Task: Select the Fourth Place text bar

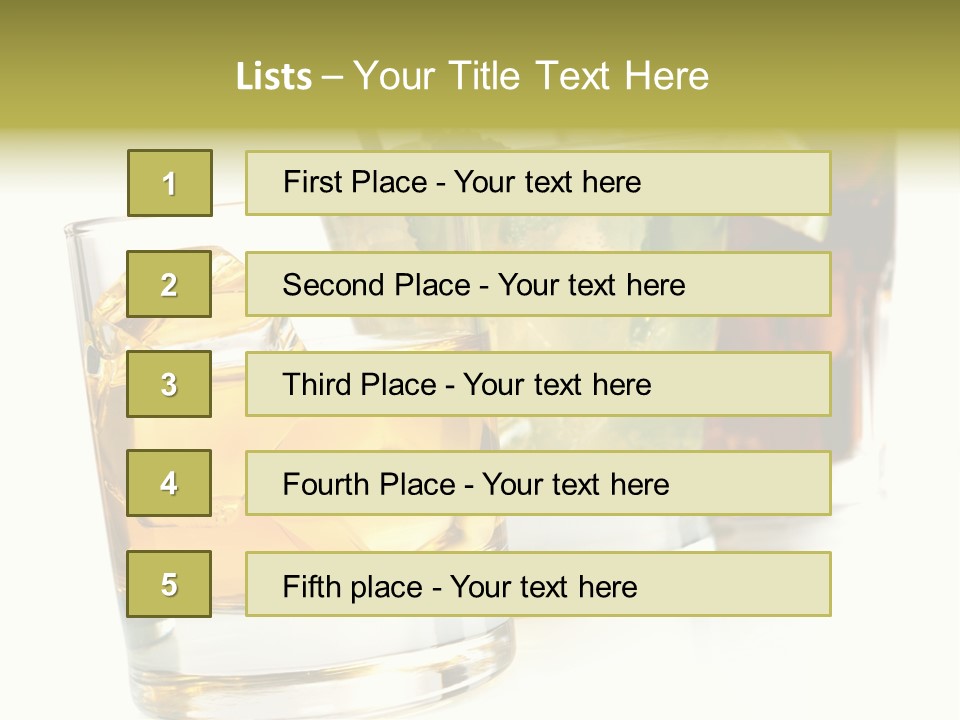Action: (538, 483)
